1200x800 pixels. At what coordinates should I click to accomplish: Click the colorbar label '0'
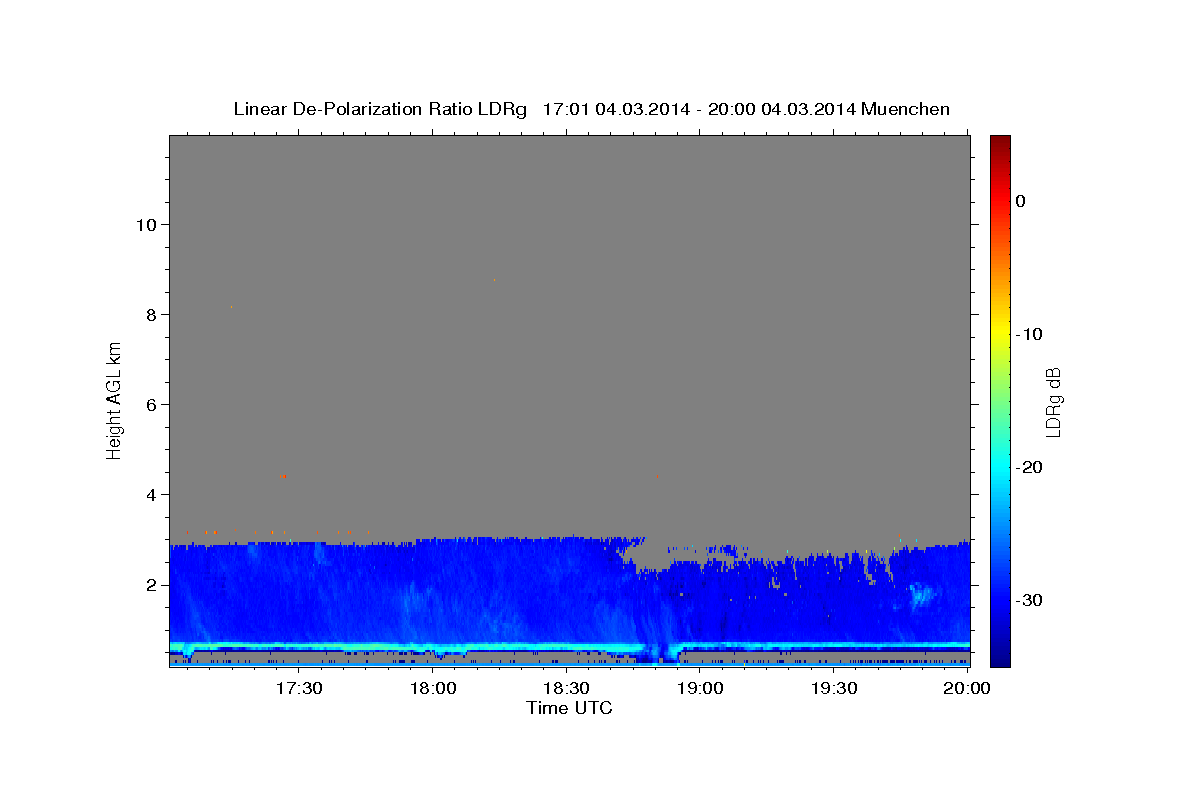(1020, 201)
